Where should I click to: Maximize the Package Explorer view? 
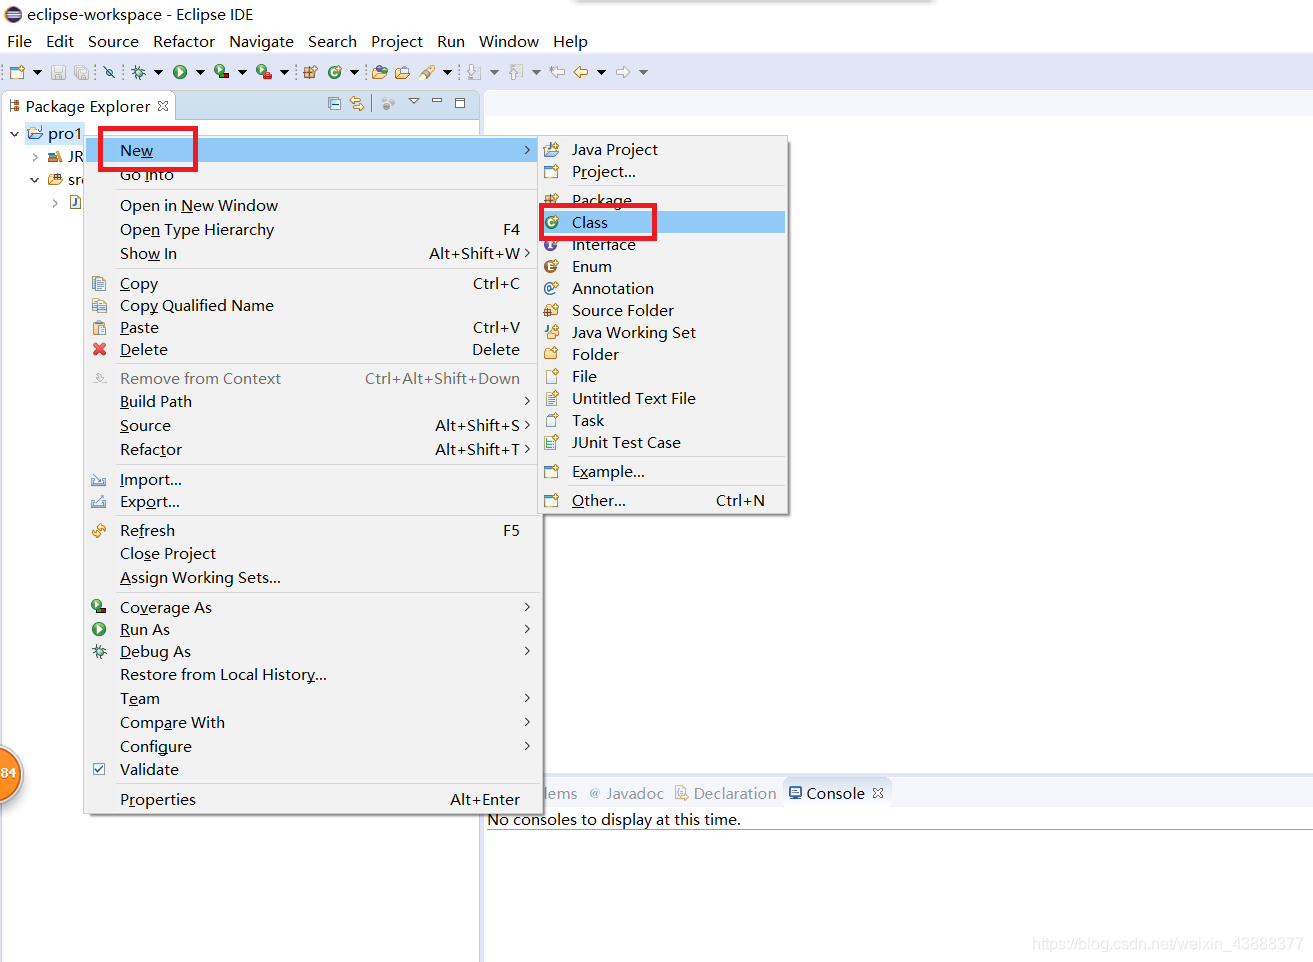460,102
